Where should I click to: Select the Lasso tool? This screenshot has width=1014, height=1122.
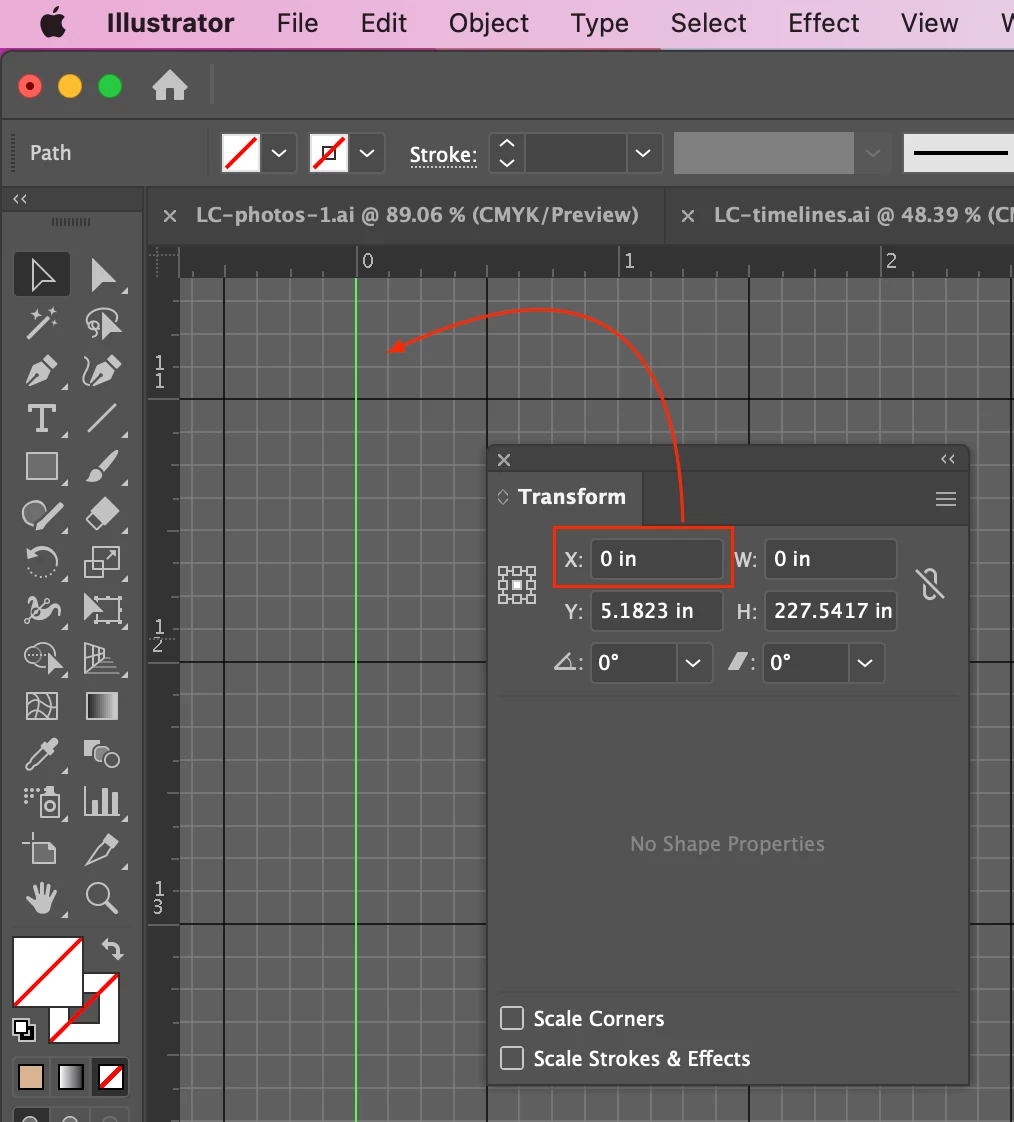(x=103, y=323)
